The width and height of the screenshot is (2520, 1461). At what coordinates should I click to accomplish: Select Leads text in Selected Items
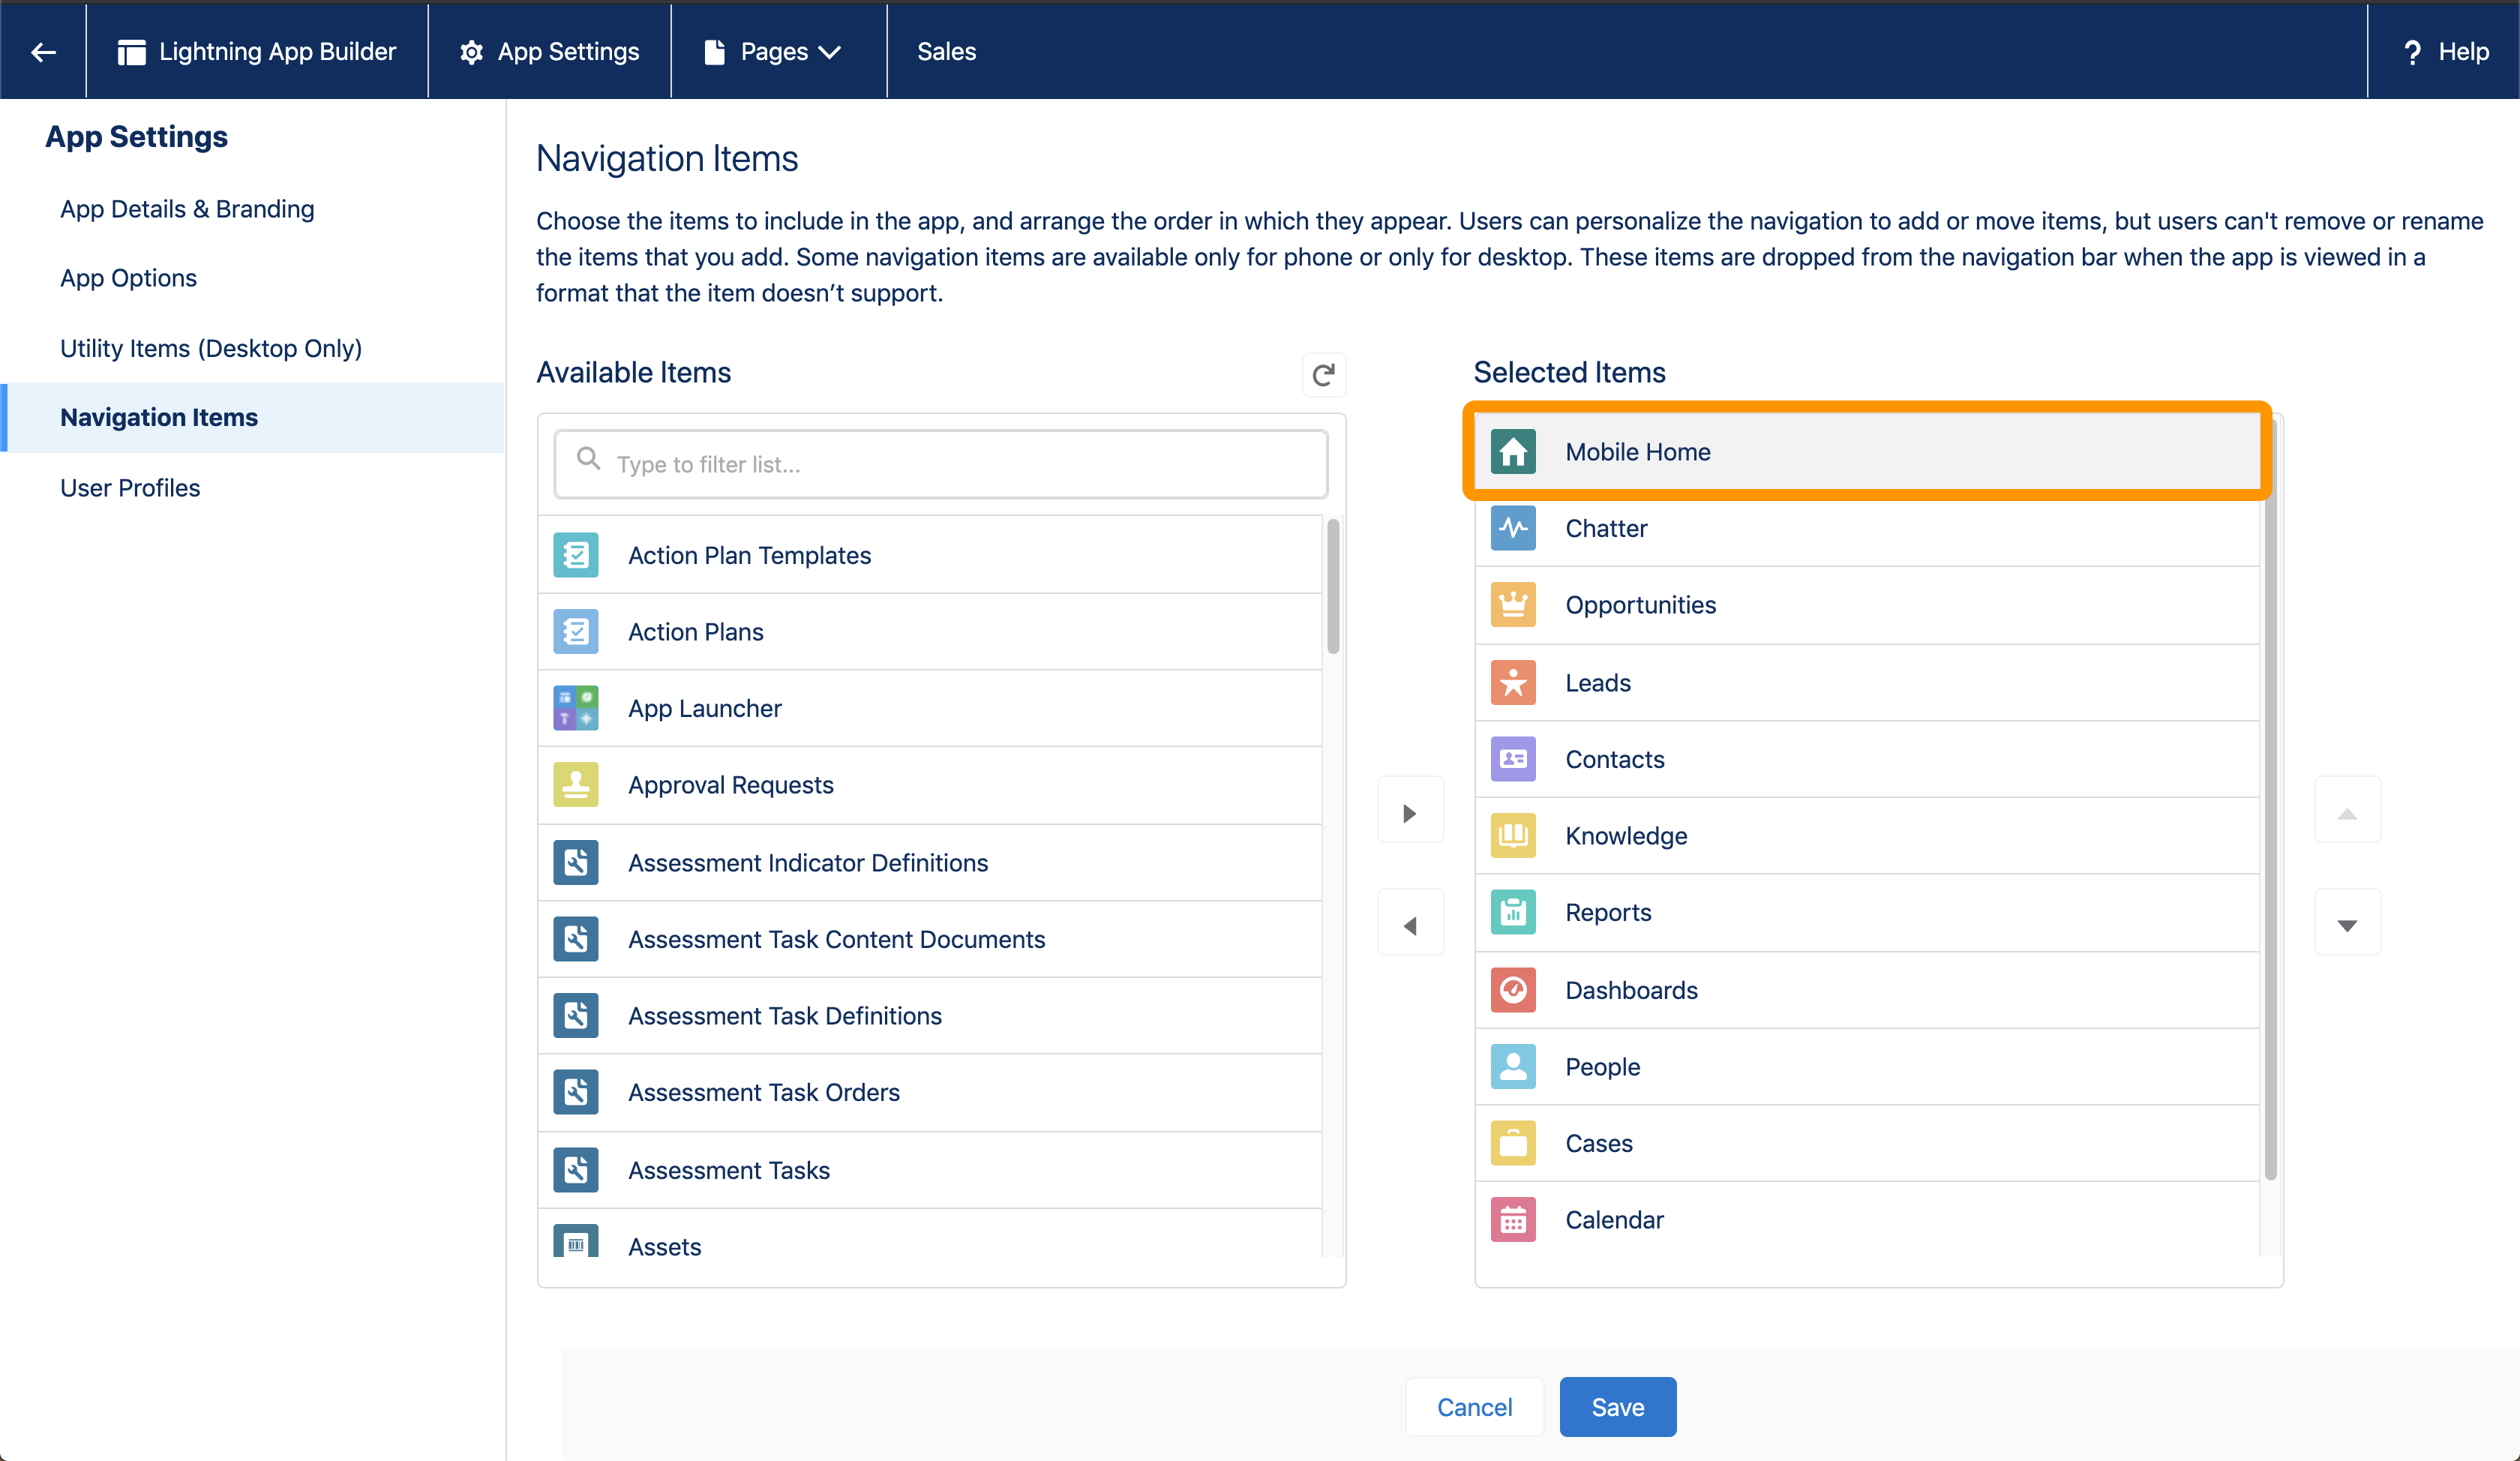[1597, 683]
